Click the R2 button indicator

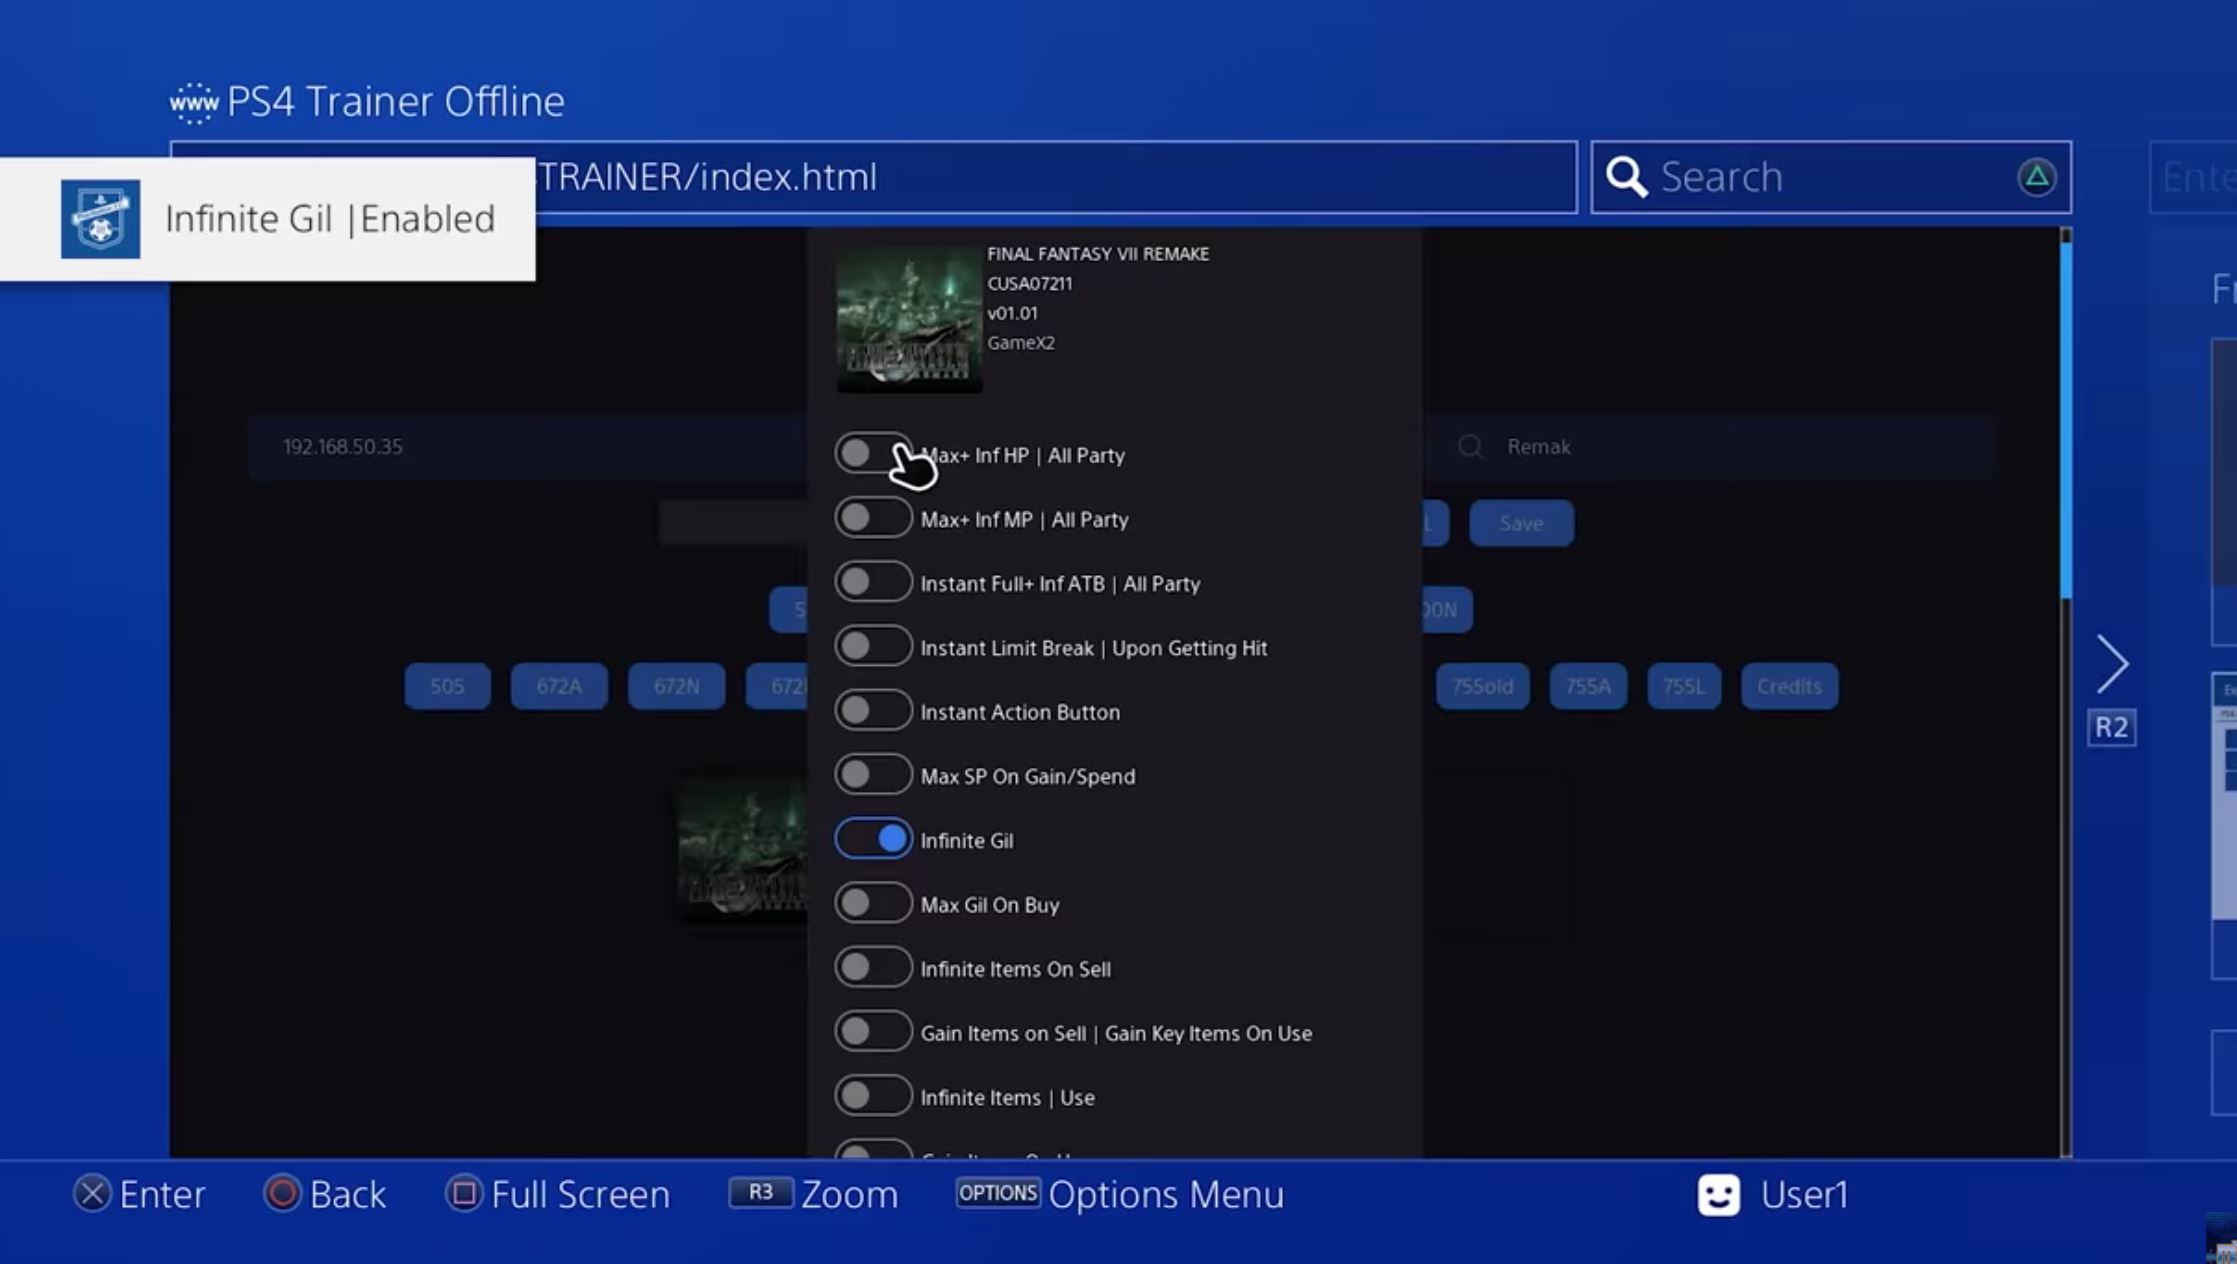point(2112,727)
